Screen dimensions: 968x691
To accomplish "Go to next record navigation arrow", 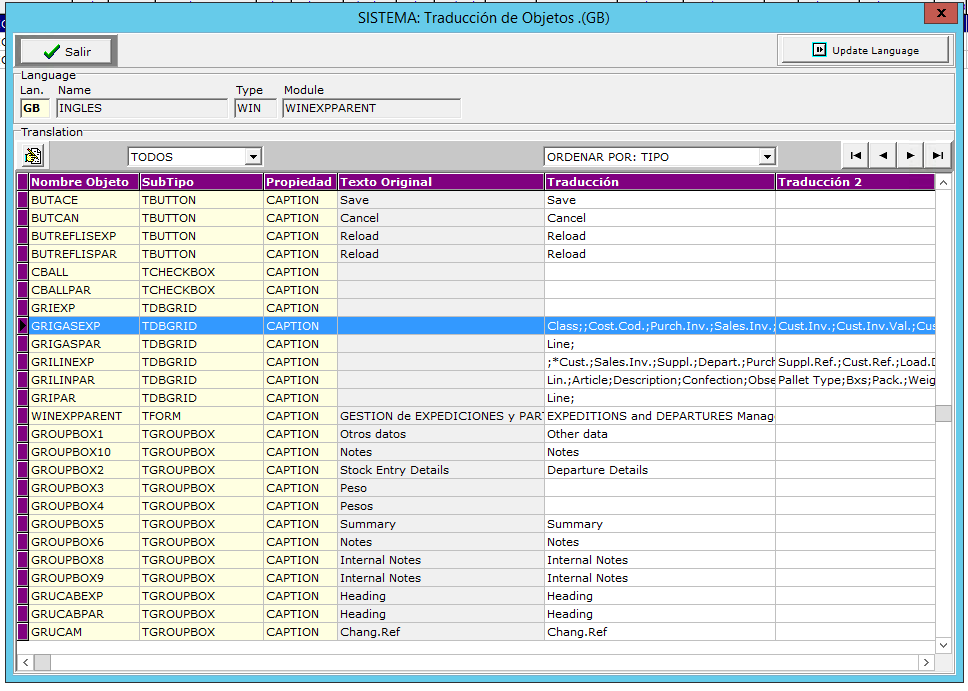I will coord(910,156).
